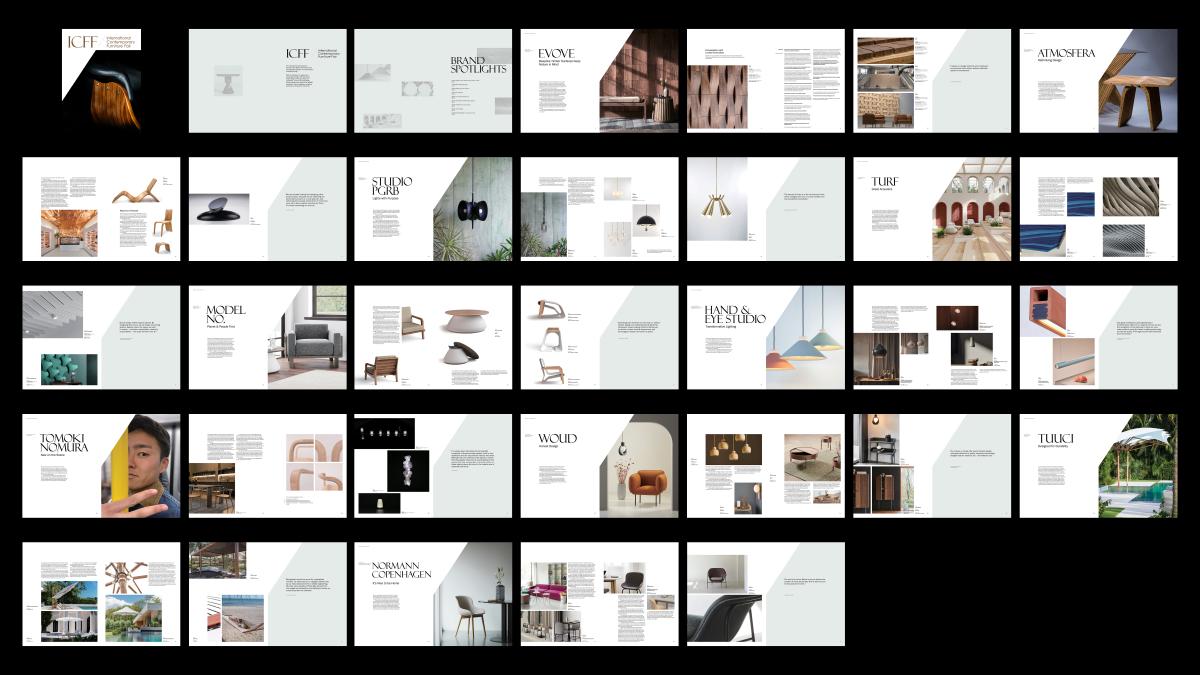
Task: Open the TURF opening spread
Action: (932, 209)
